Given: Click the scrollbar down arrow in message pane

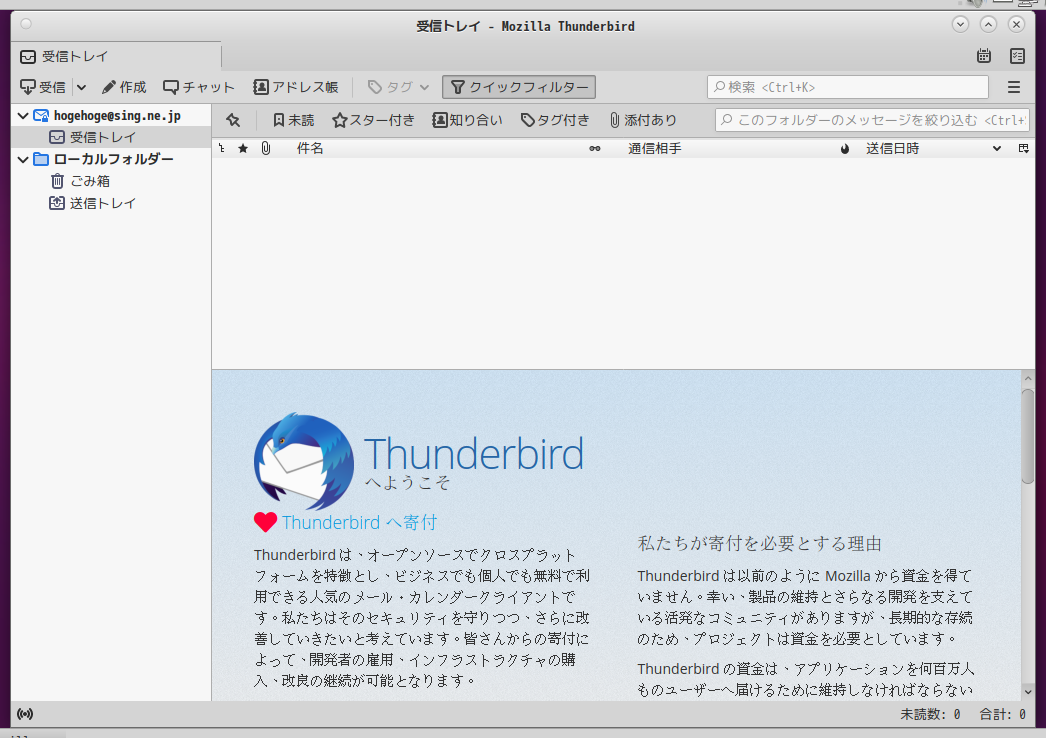Looking at the screenshot, I should (1028, 692).
